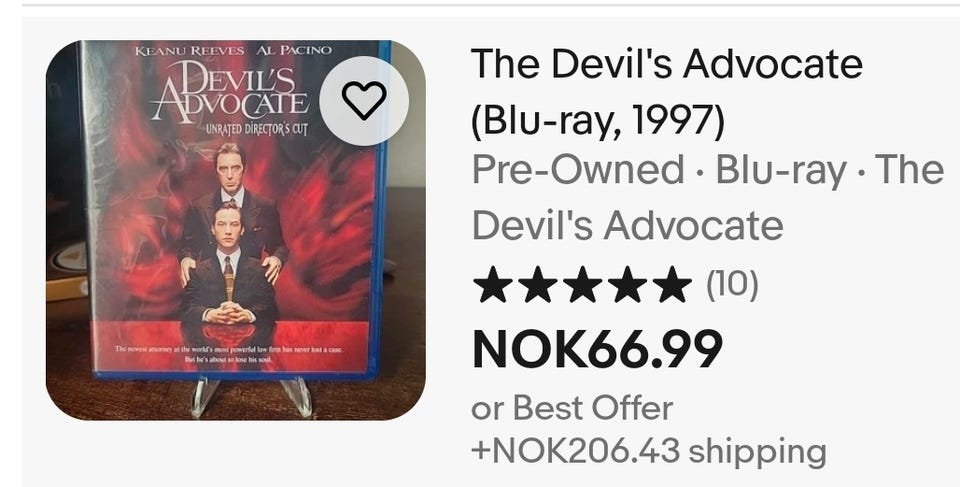Viewport: 960px width, 487px height.
Task: Open the Devil's Advocate Blu-ray cover photo
Action: 236,230
